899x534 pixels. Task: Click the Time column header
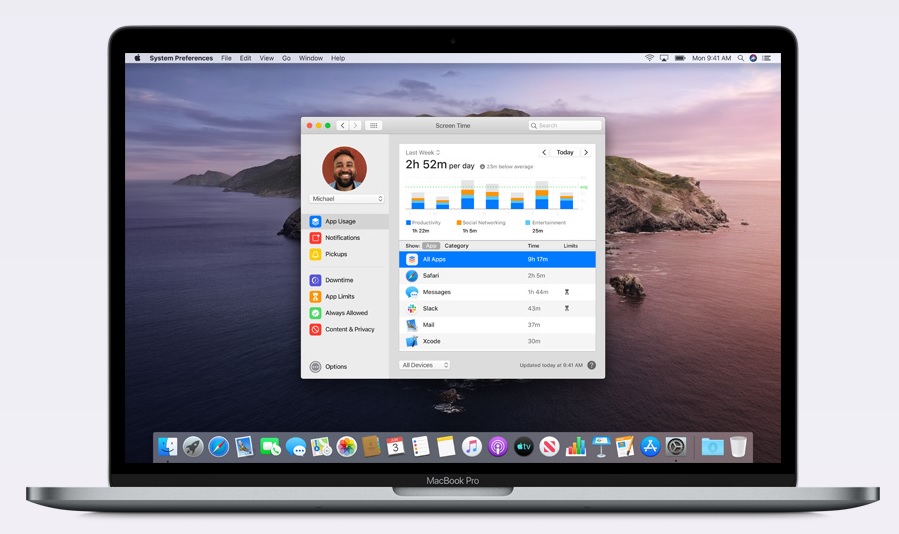tap(533, 245)
